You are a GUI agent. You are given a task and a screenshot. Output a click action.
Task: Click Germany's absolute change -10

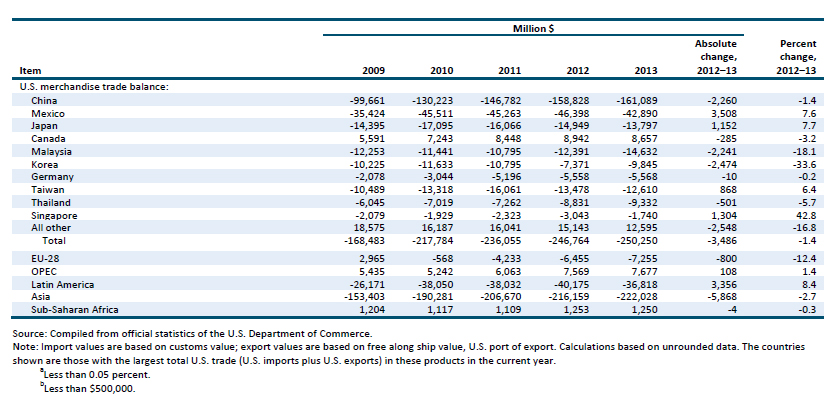pos(729,177)
